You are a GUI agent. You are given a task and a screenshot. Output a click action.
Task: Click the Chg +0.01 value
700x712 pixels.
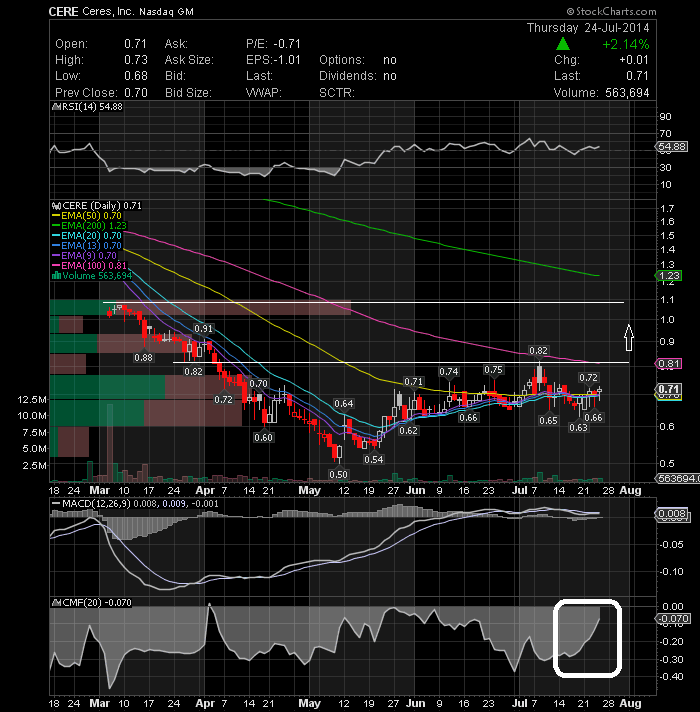point(634,60)
